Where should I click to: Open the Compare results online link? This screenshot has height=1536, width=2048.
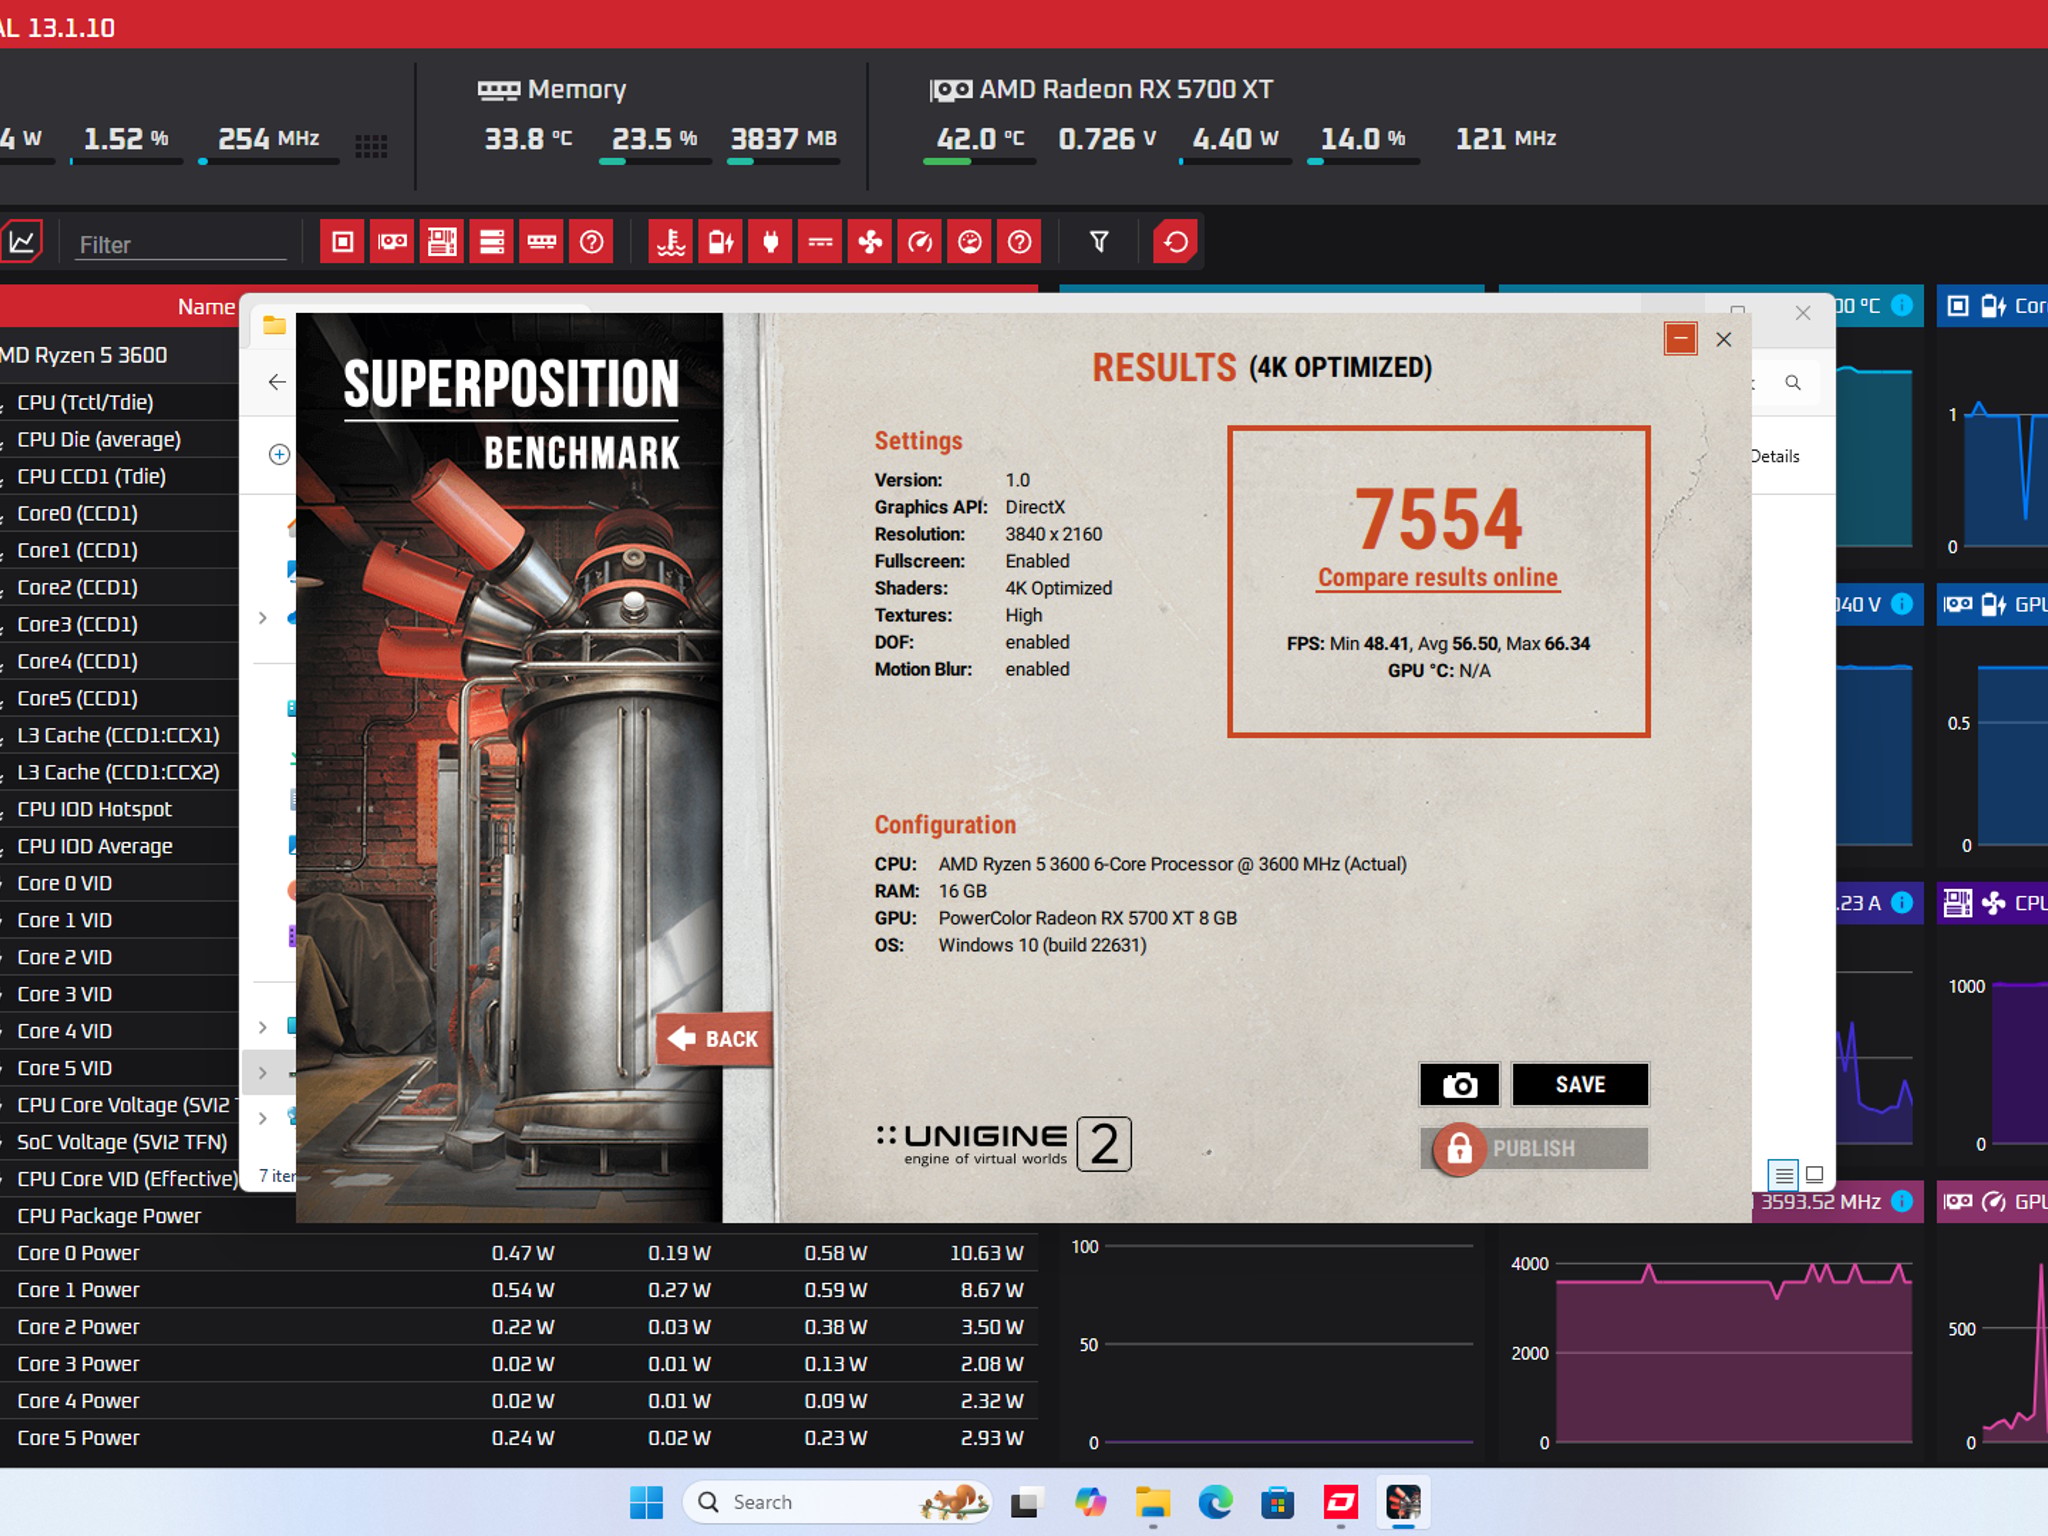1438,577
